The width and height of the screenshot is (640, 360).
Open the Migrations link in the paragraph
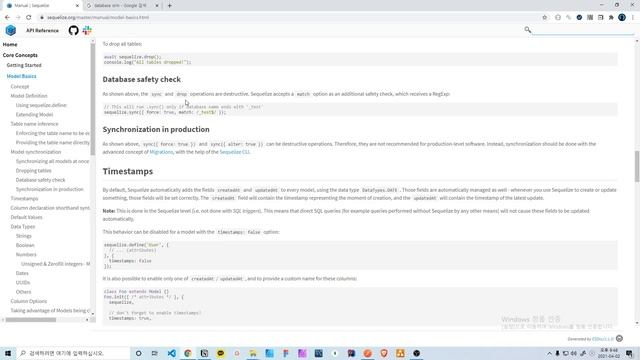(161, 152)
